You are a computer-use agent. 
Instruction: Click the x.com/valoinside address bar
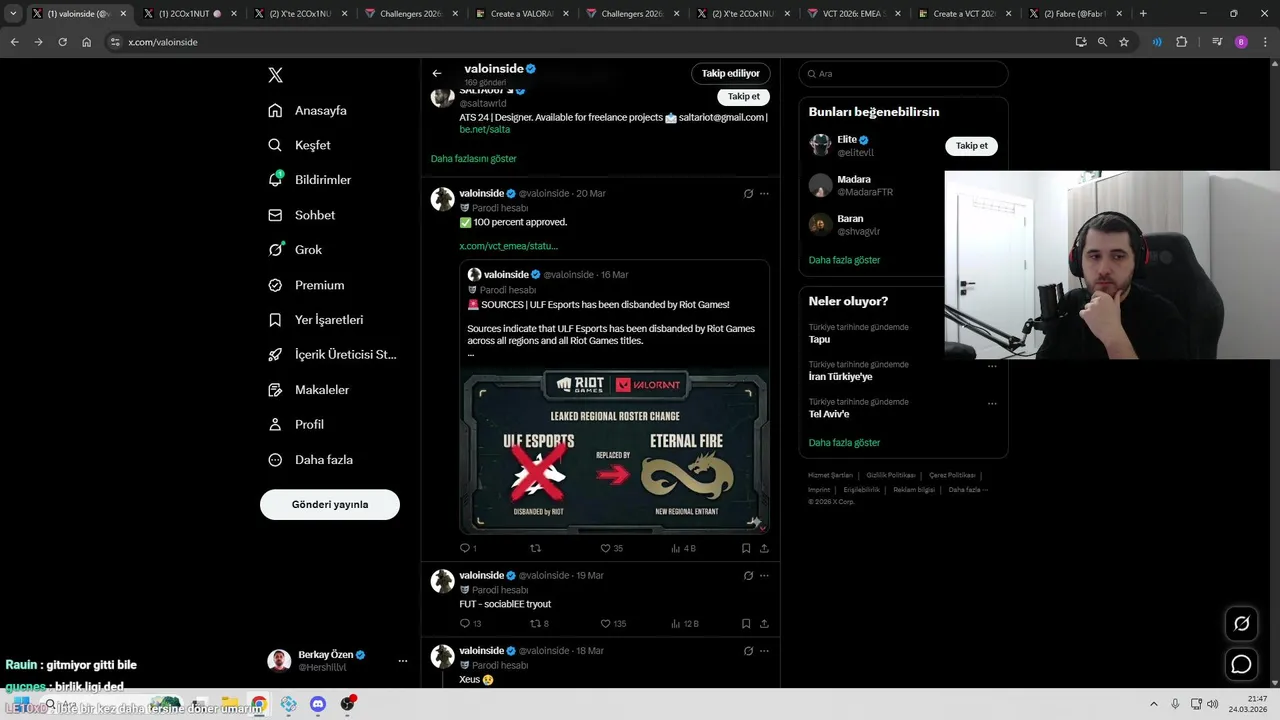coord(590,42)
